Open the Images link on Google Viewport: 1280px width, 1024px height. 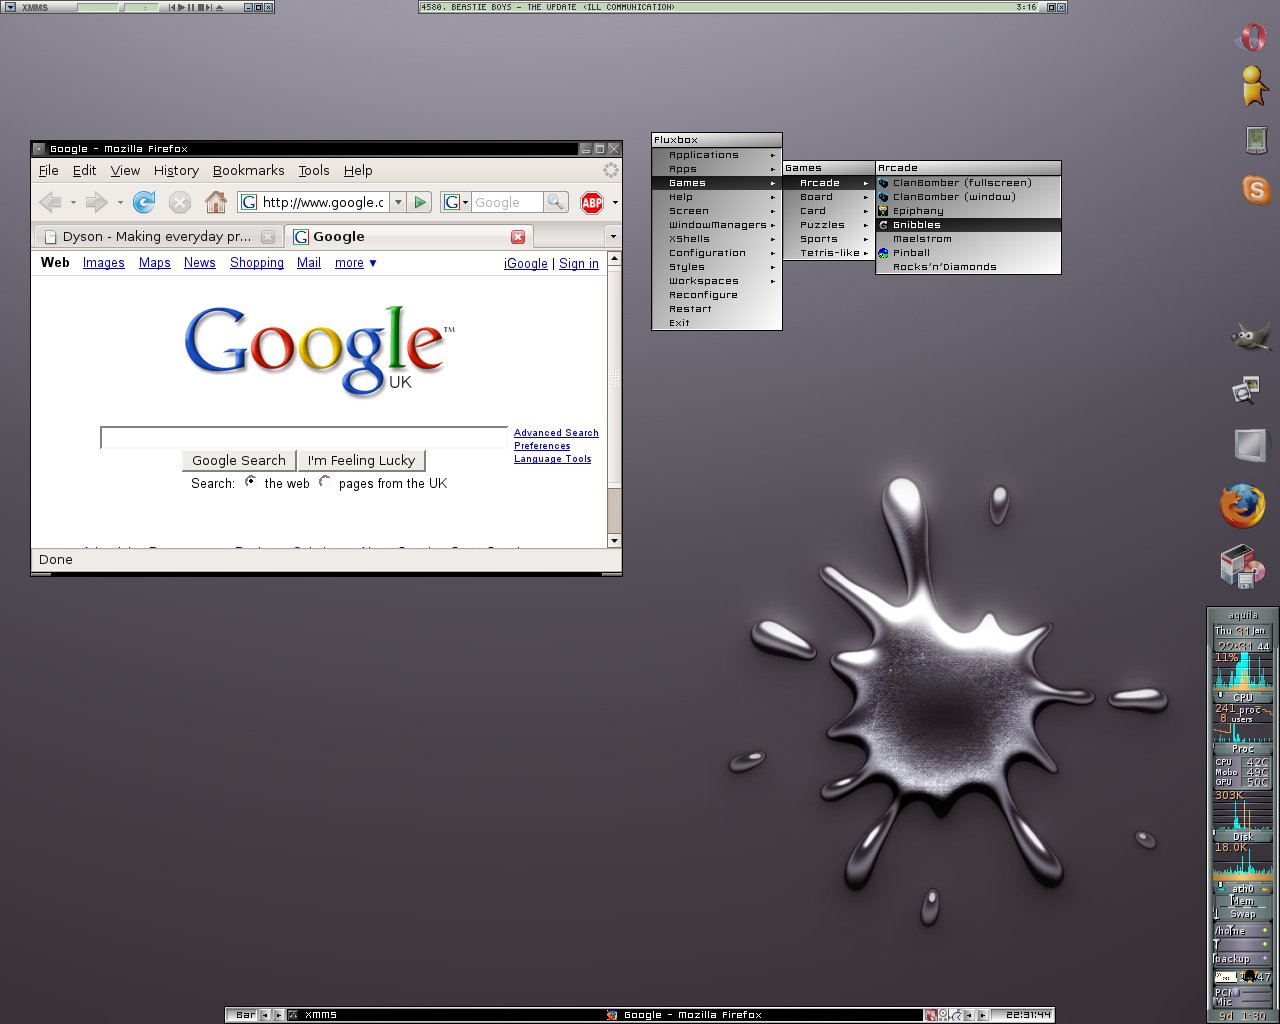103,263
